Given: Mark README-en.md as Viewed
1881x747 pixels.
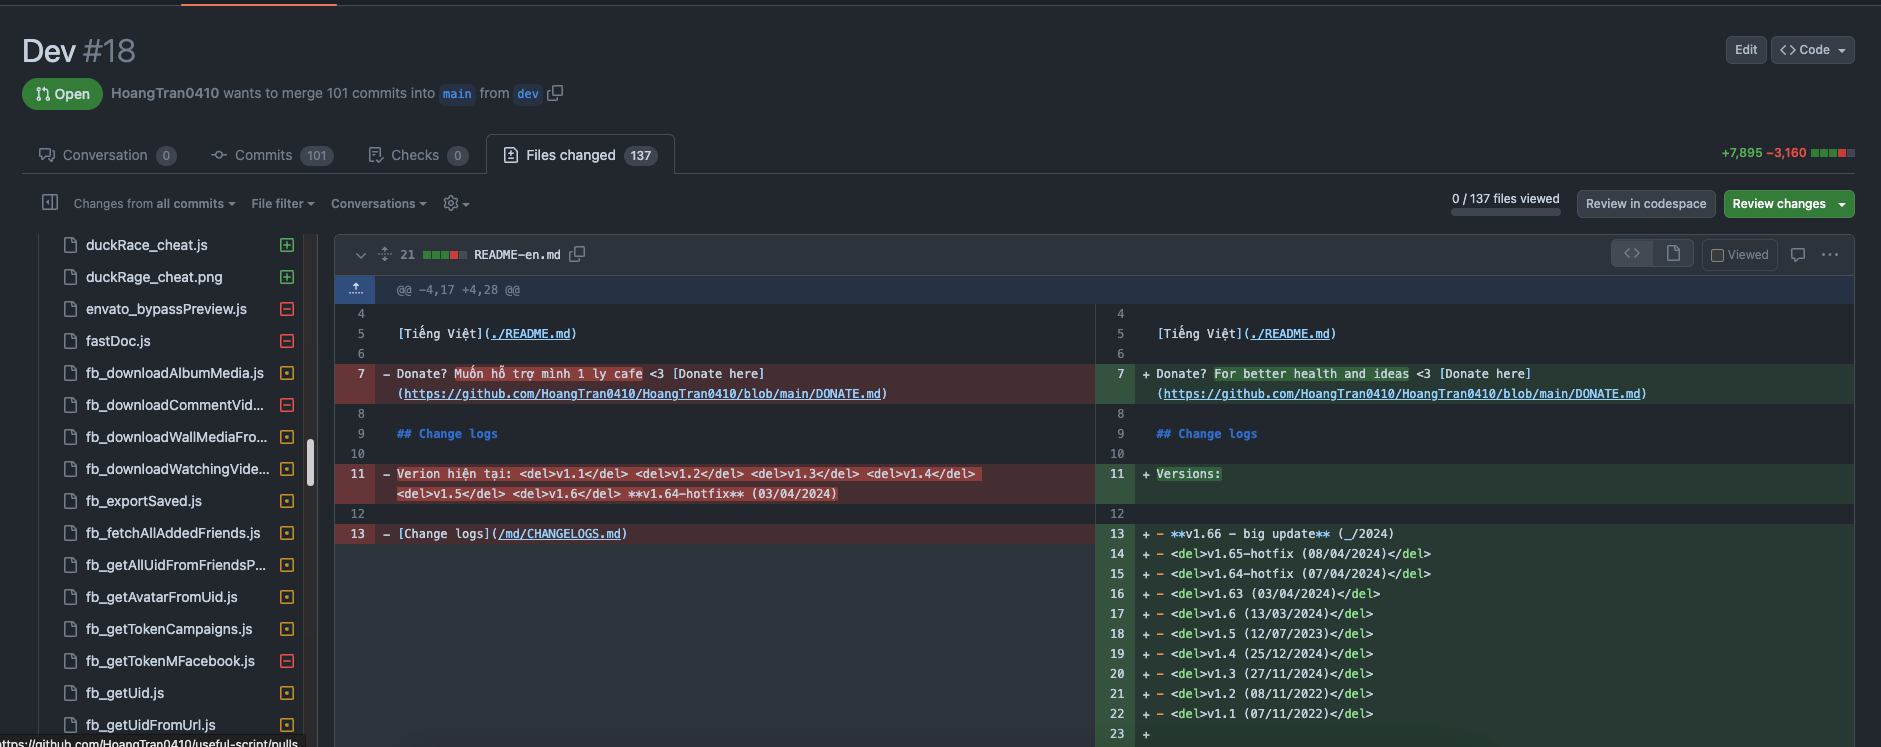Looking at the screenshot, I should pyautogui.click(x=1740, y=255).
